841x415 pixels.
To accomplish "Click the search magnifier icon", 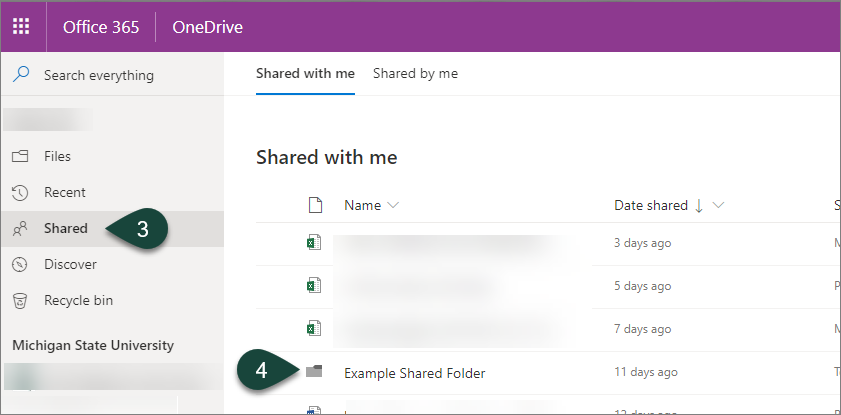I will tap(21, 75).
